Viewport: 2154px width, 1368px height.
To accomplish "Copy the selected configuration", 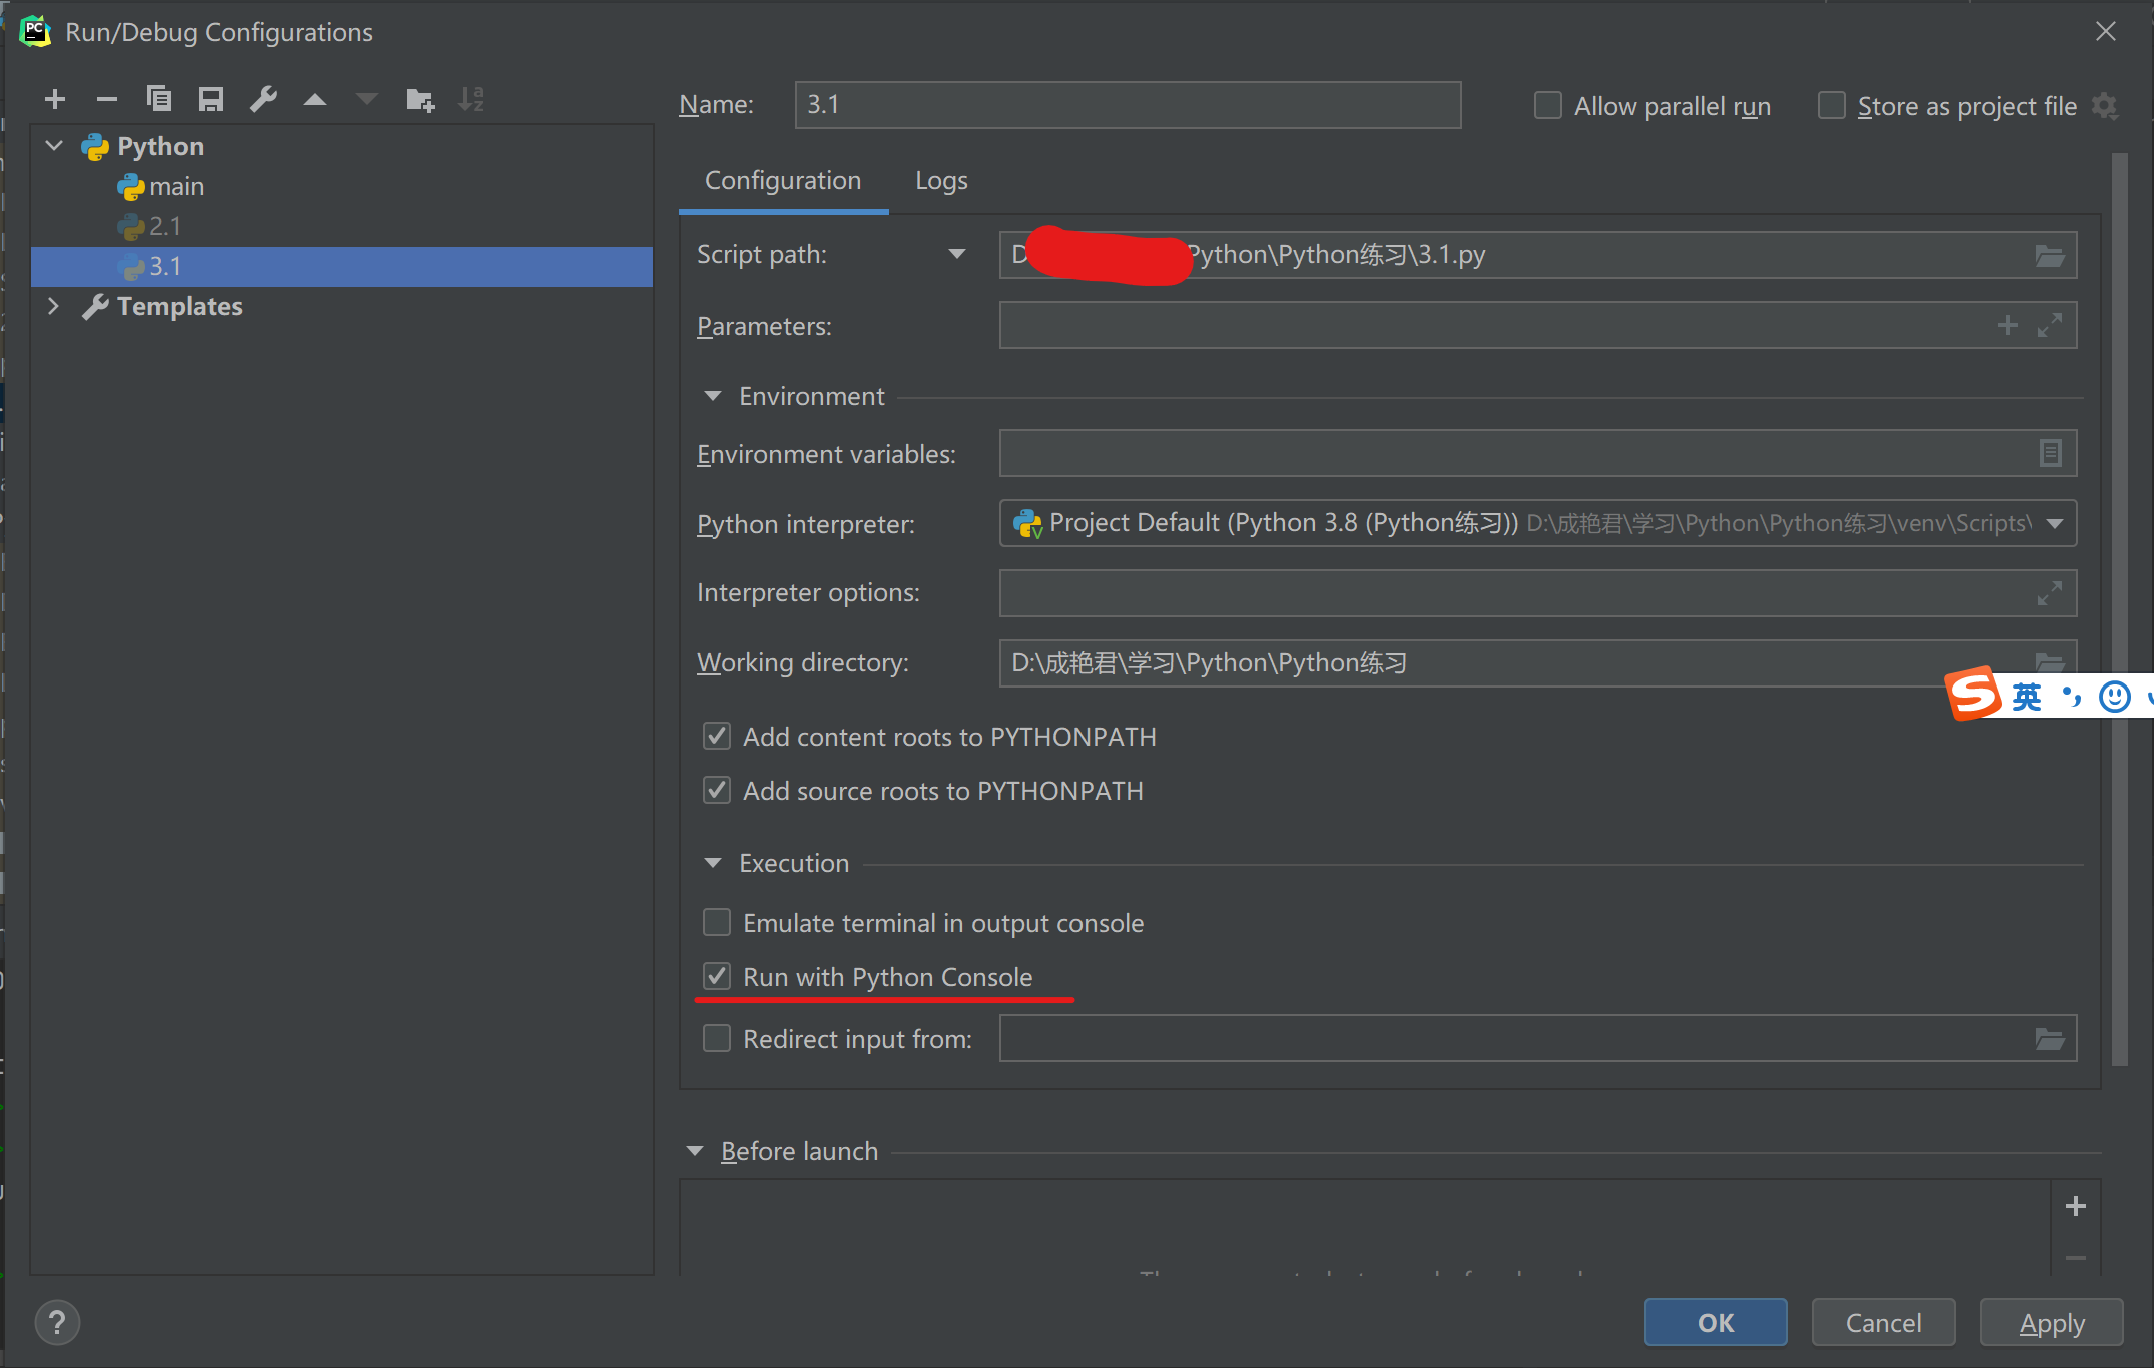I will coord(159,99).
